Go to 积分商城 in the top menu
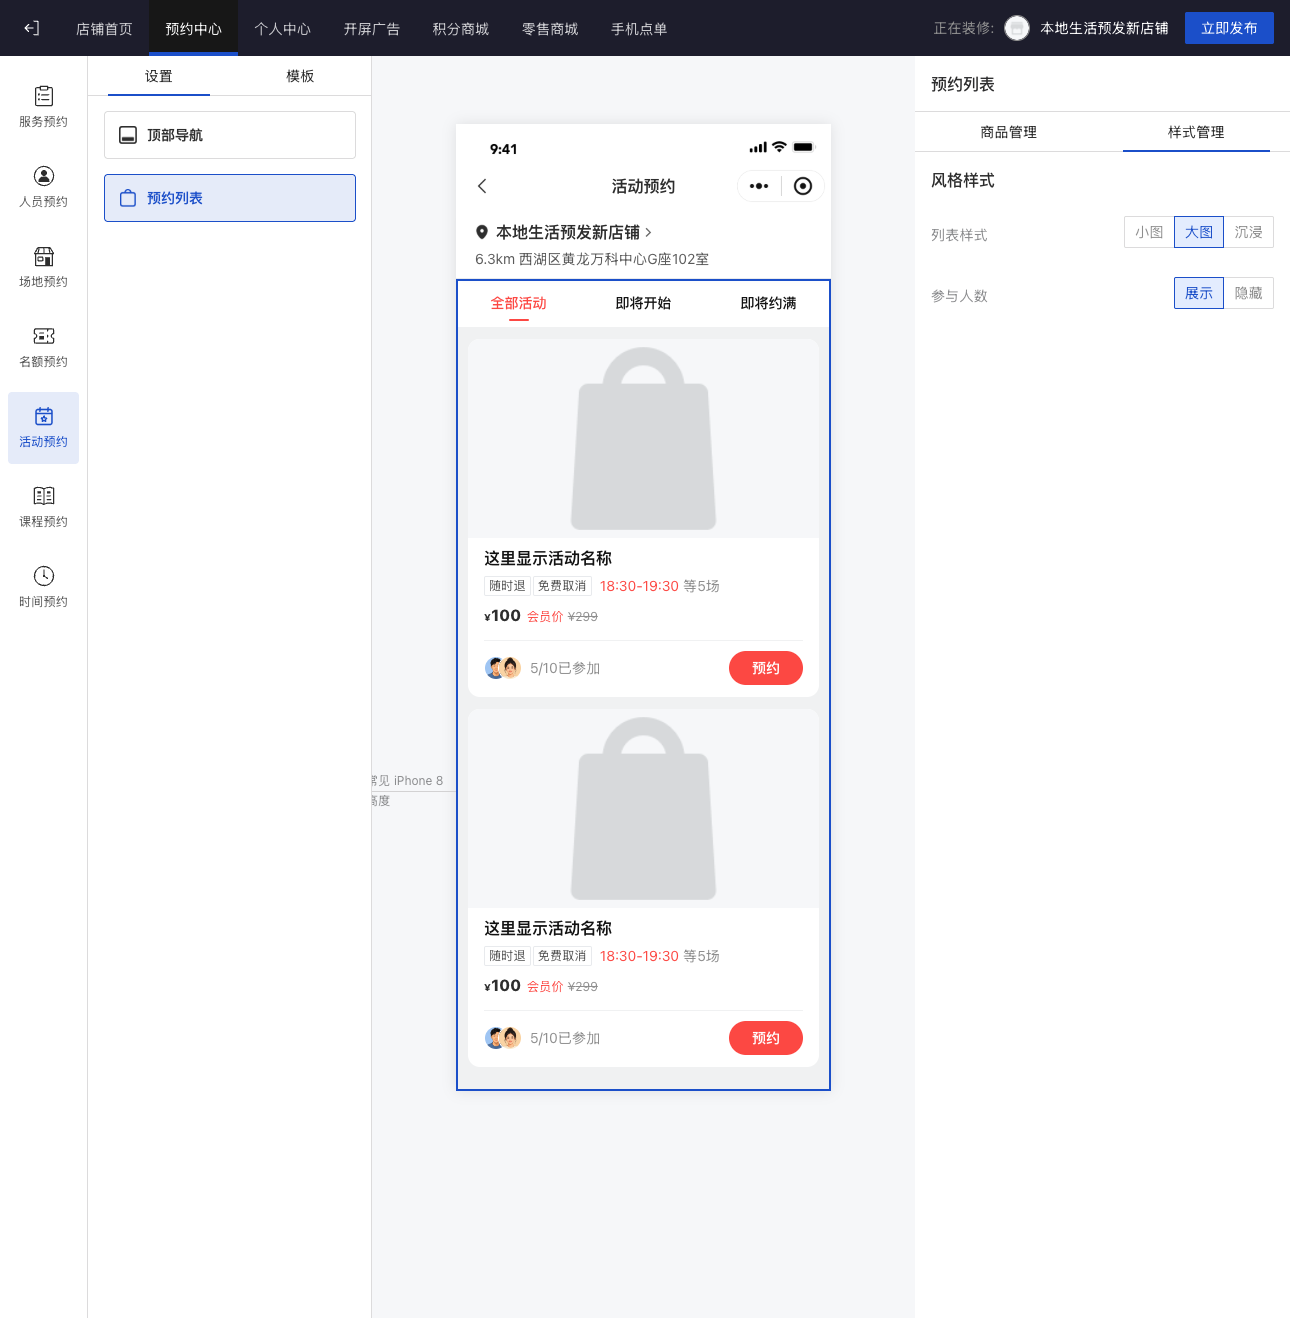The height and width of the screenshot is (1318, 1290). tap(460, 28)
